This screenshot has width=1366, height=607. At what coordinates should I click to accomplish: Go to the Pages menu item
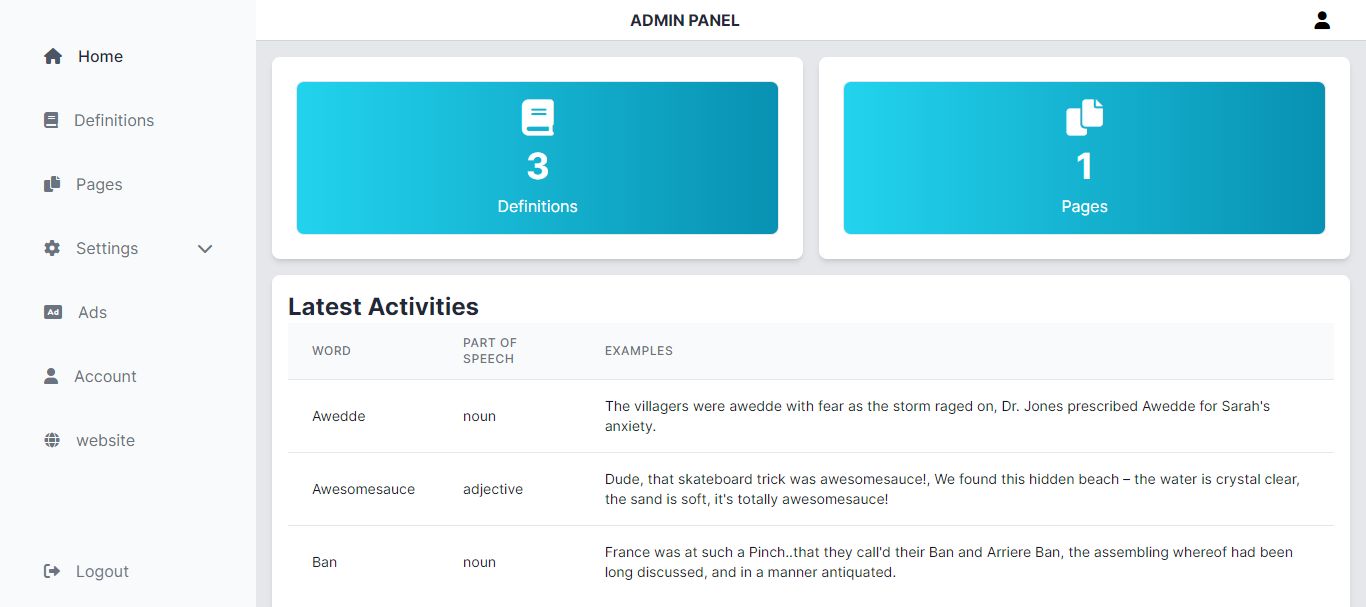pos(99,185)
